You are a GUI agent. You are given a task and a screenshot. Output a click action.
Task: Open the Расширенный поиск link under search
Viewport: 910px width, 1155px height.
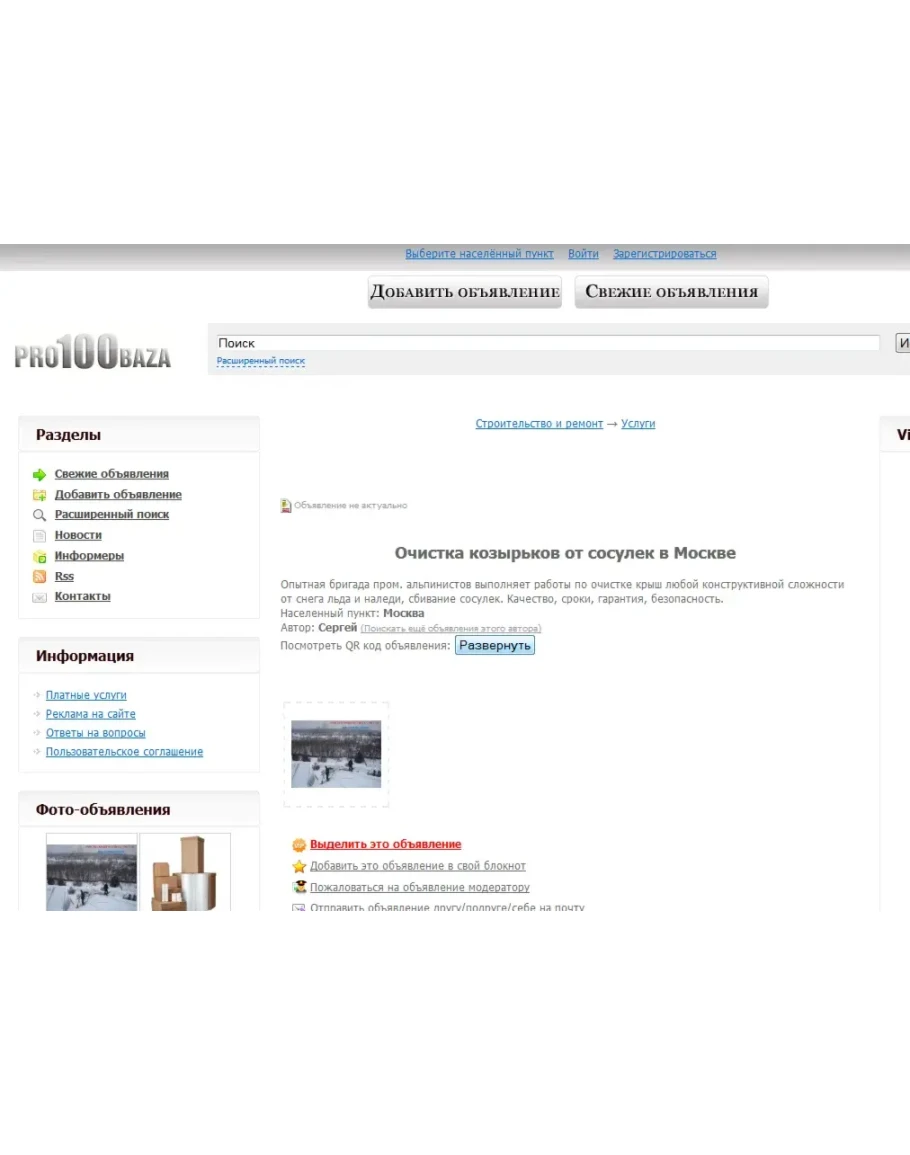261,361
